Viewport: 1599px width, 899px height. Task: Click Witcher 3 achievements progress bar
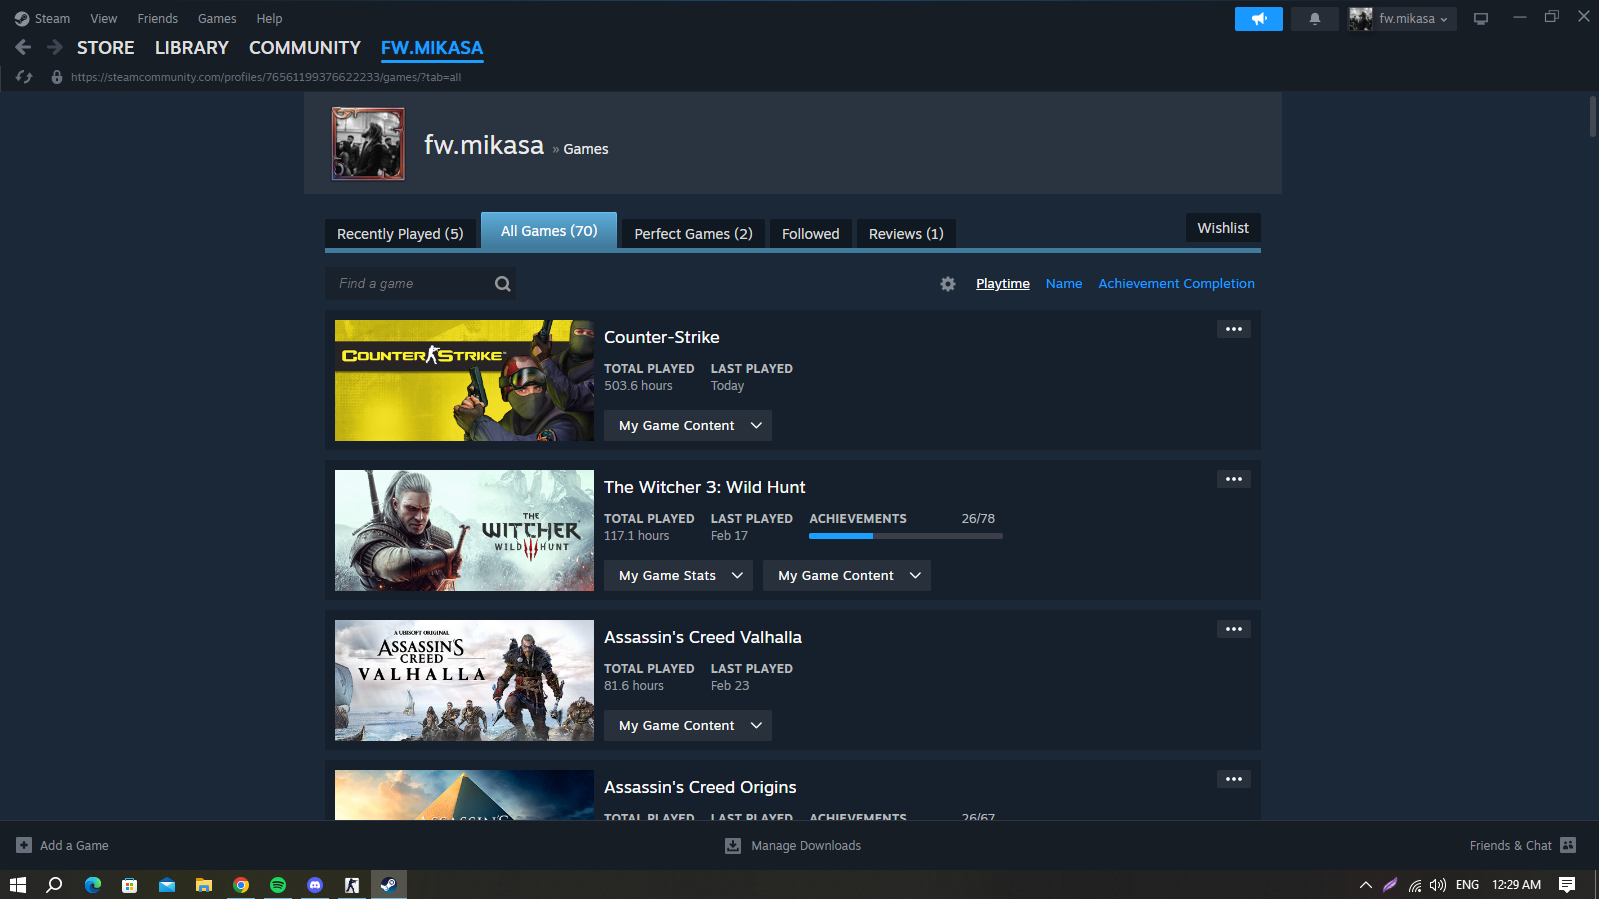[905, 536]
